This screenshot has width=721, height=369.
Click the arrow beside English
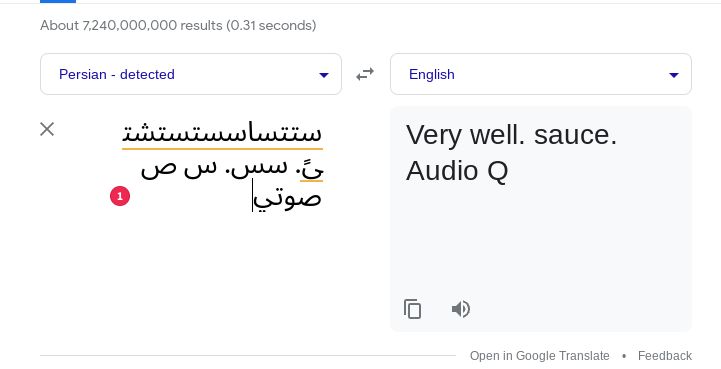click(x=674, y=75)
